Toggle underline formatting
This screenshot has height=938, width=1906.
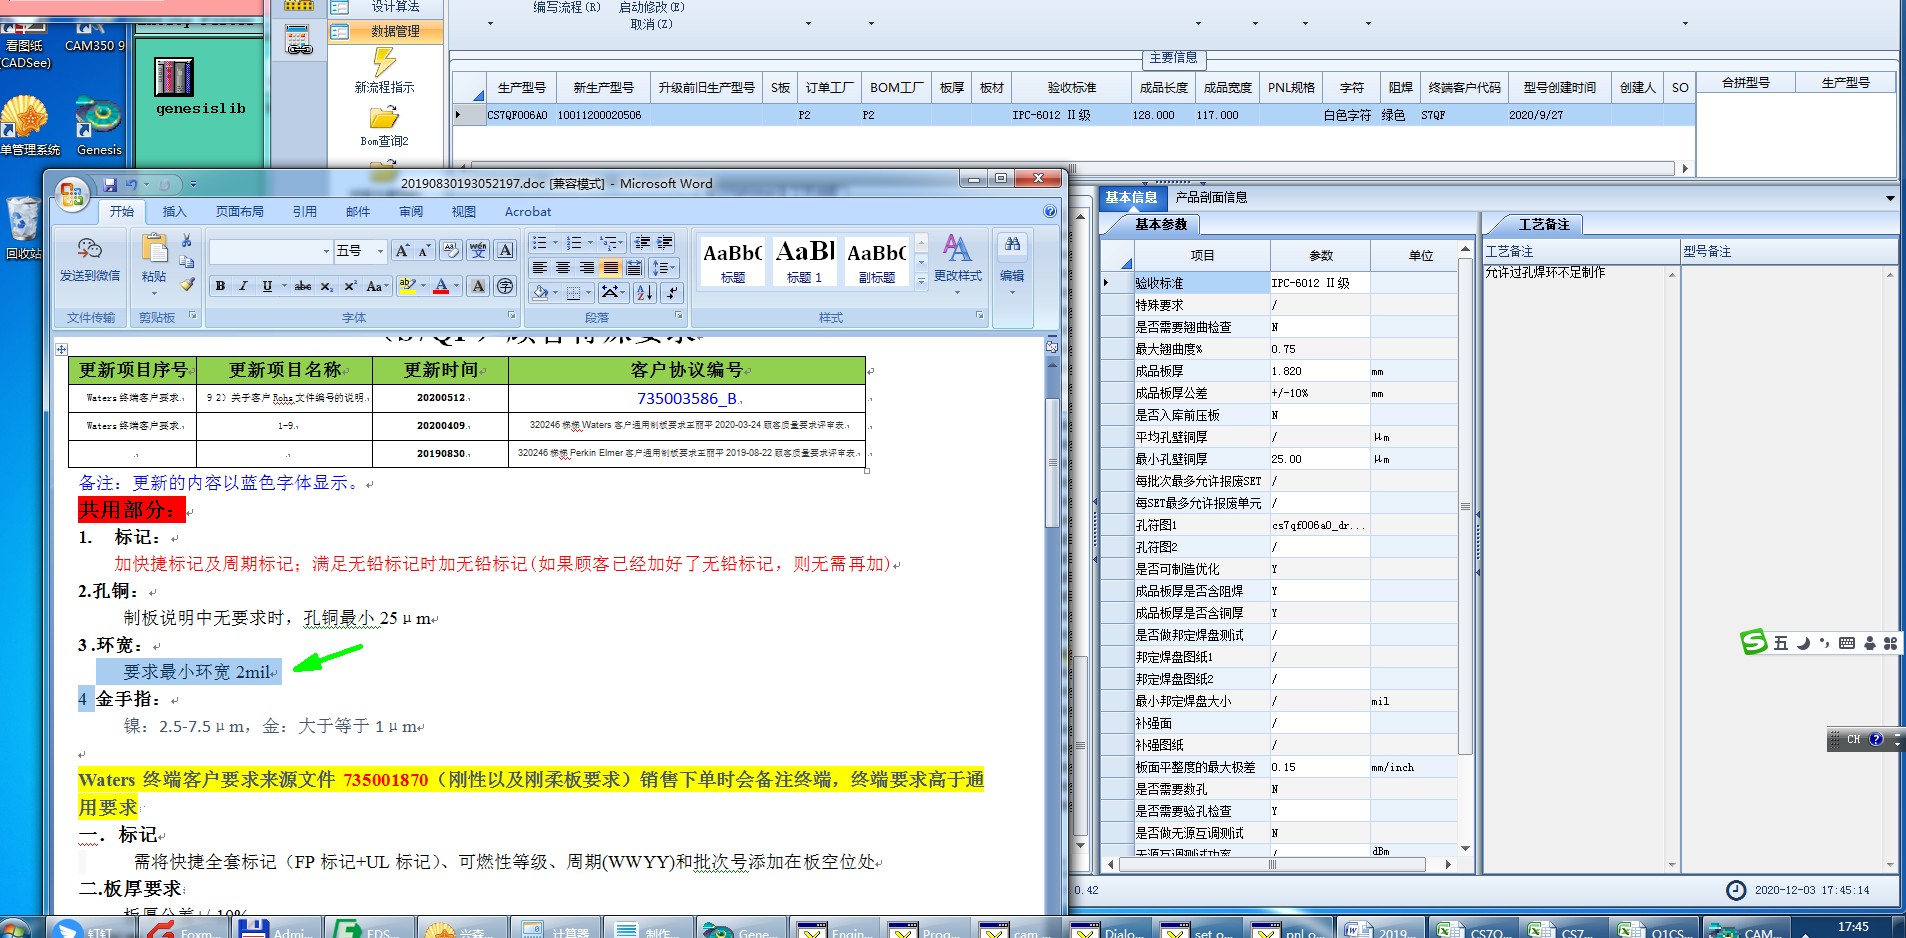pyautogui.click(x=267, y=286)
